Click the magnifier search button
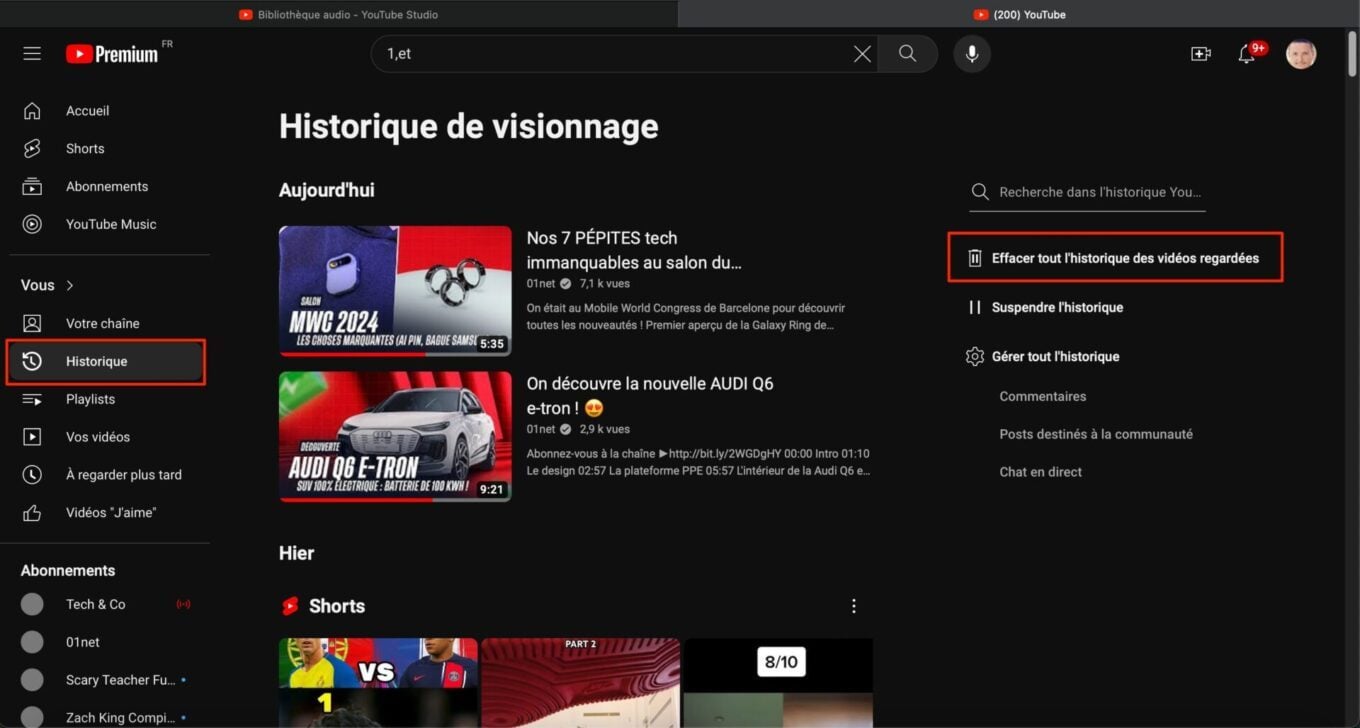1360x728 pixels. 907,54
